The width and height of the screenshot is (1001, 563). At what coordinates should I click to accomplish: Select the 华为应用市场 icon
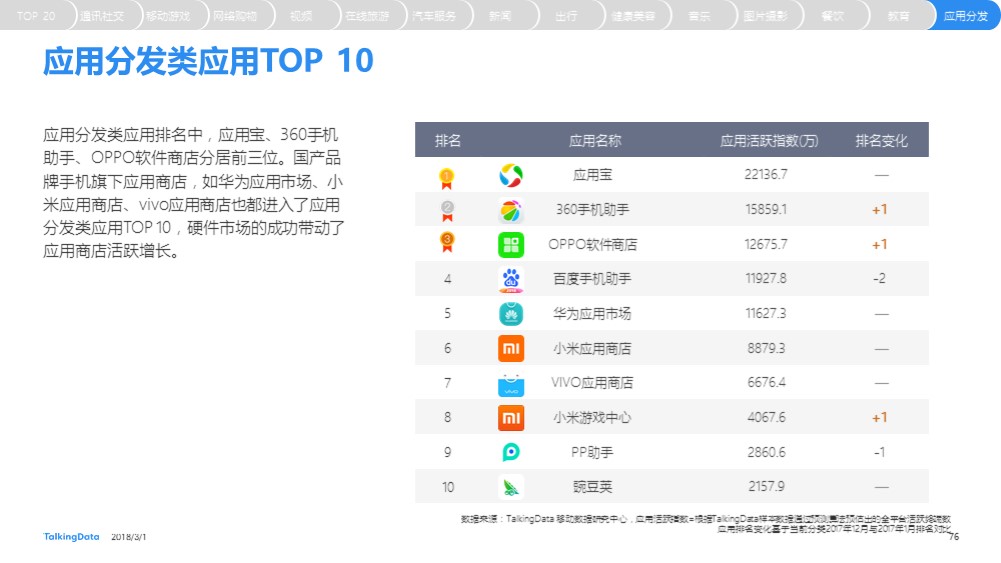click(511, 314)
